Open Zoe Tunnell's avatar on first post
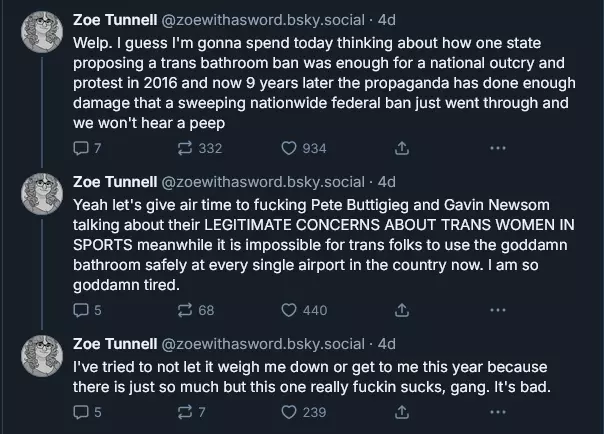 43,33
